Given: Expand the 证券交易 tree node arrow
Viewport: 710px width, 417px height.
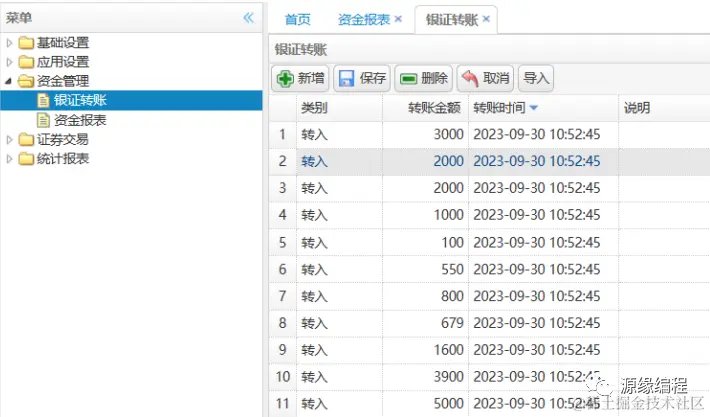Looking at the screenshot, I should tap(9, 139).
